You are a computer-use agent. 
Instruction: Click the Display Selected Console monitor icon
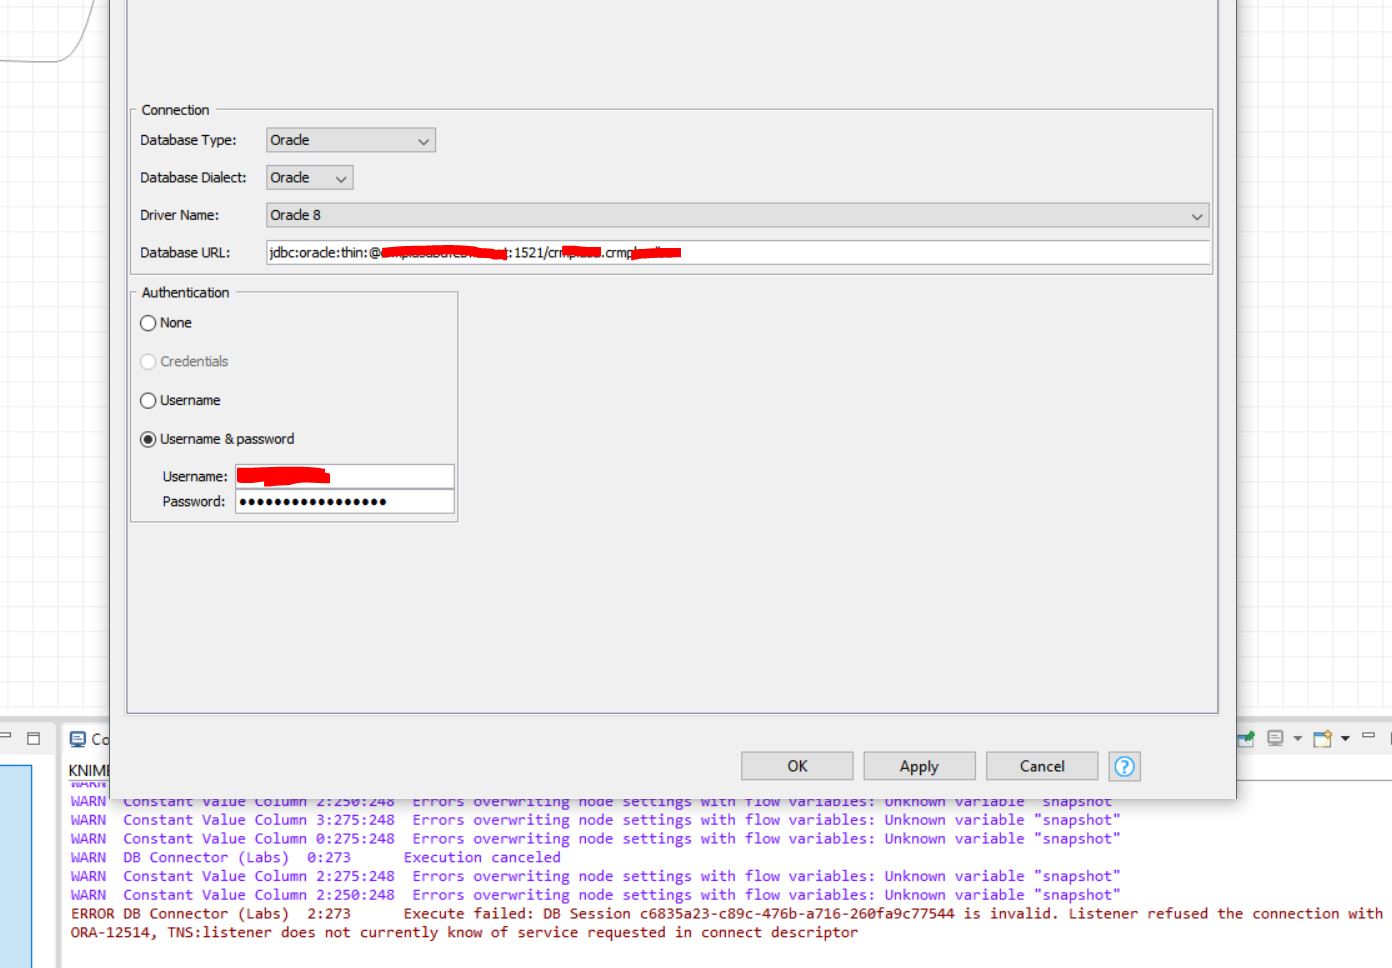pos(1275,739)
